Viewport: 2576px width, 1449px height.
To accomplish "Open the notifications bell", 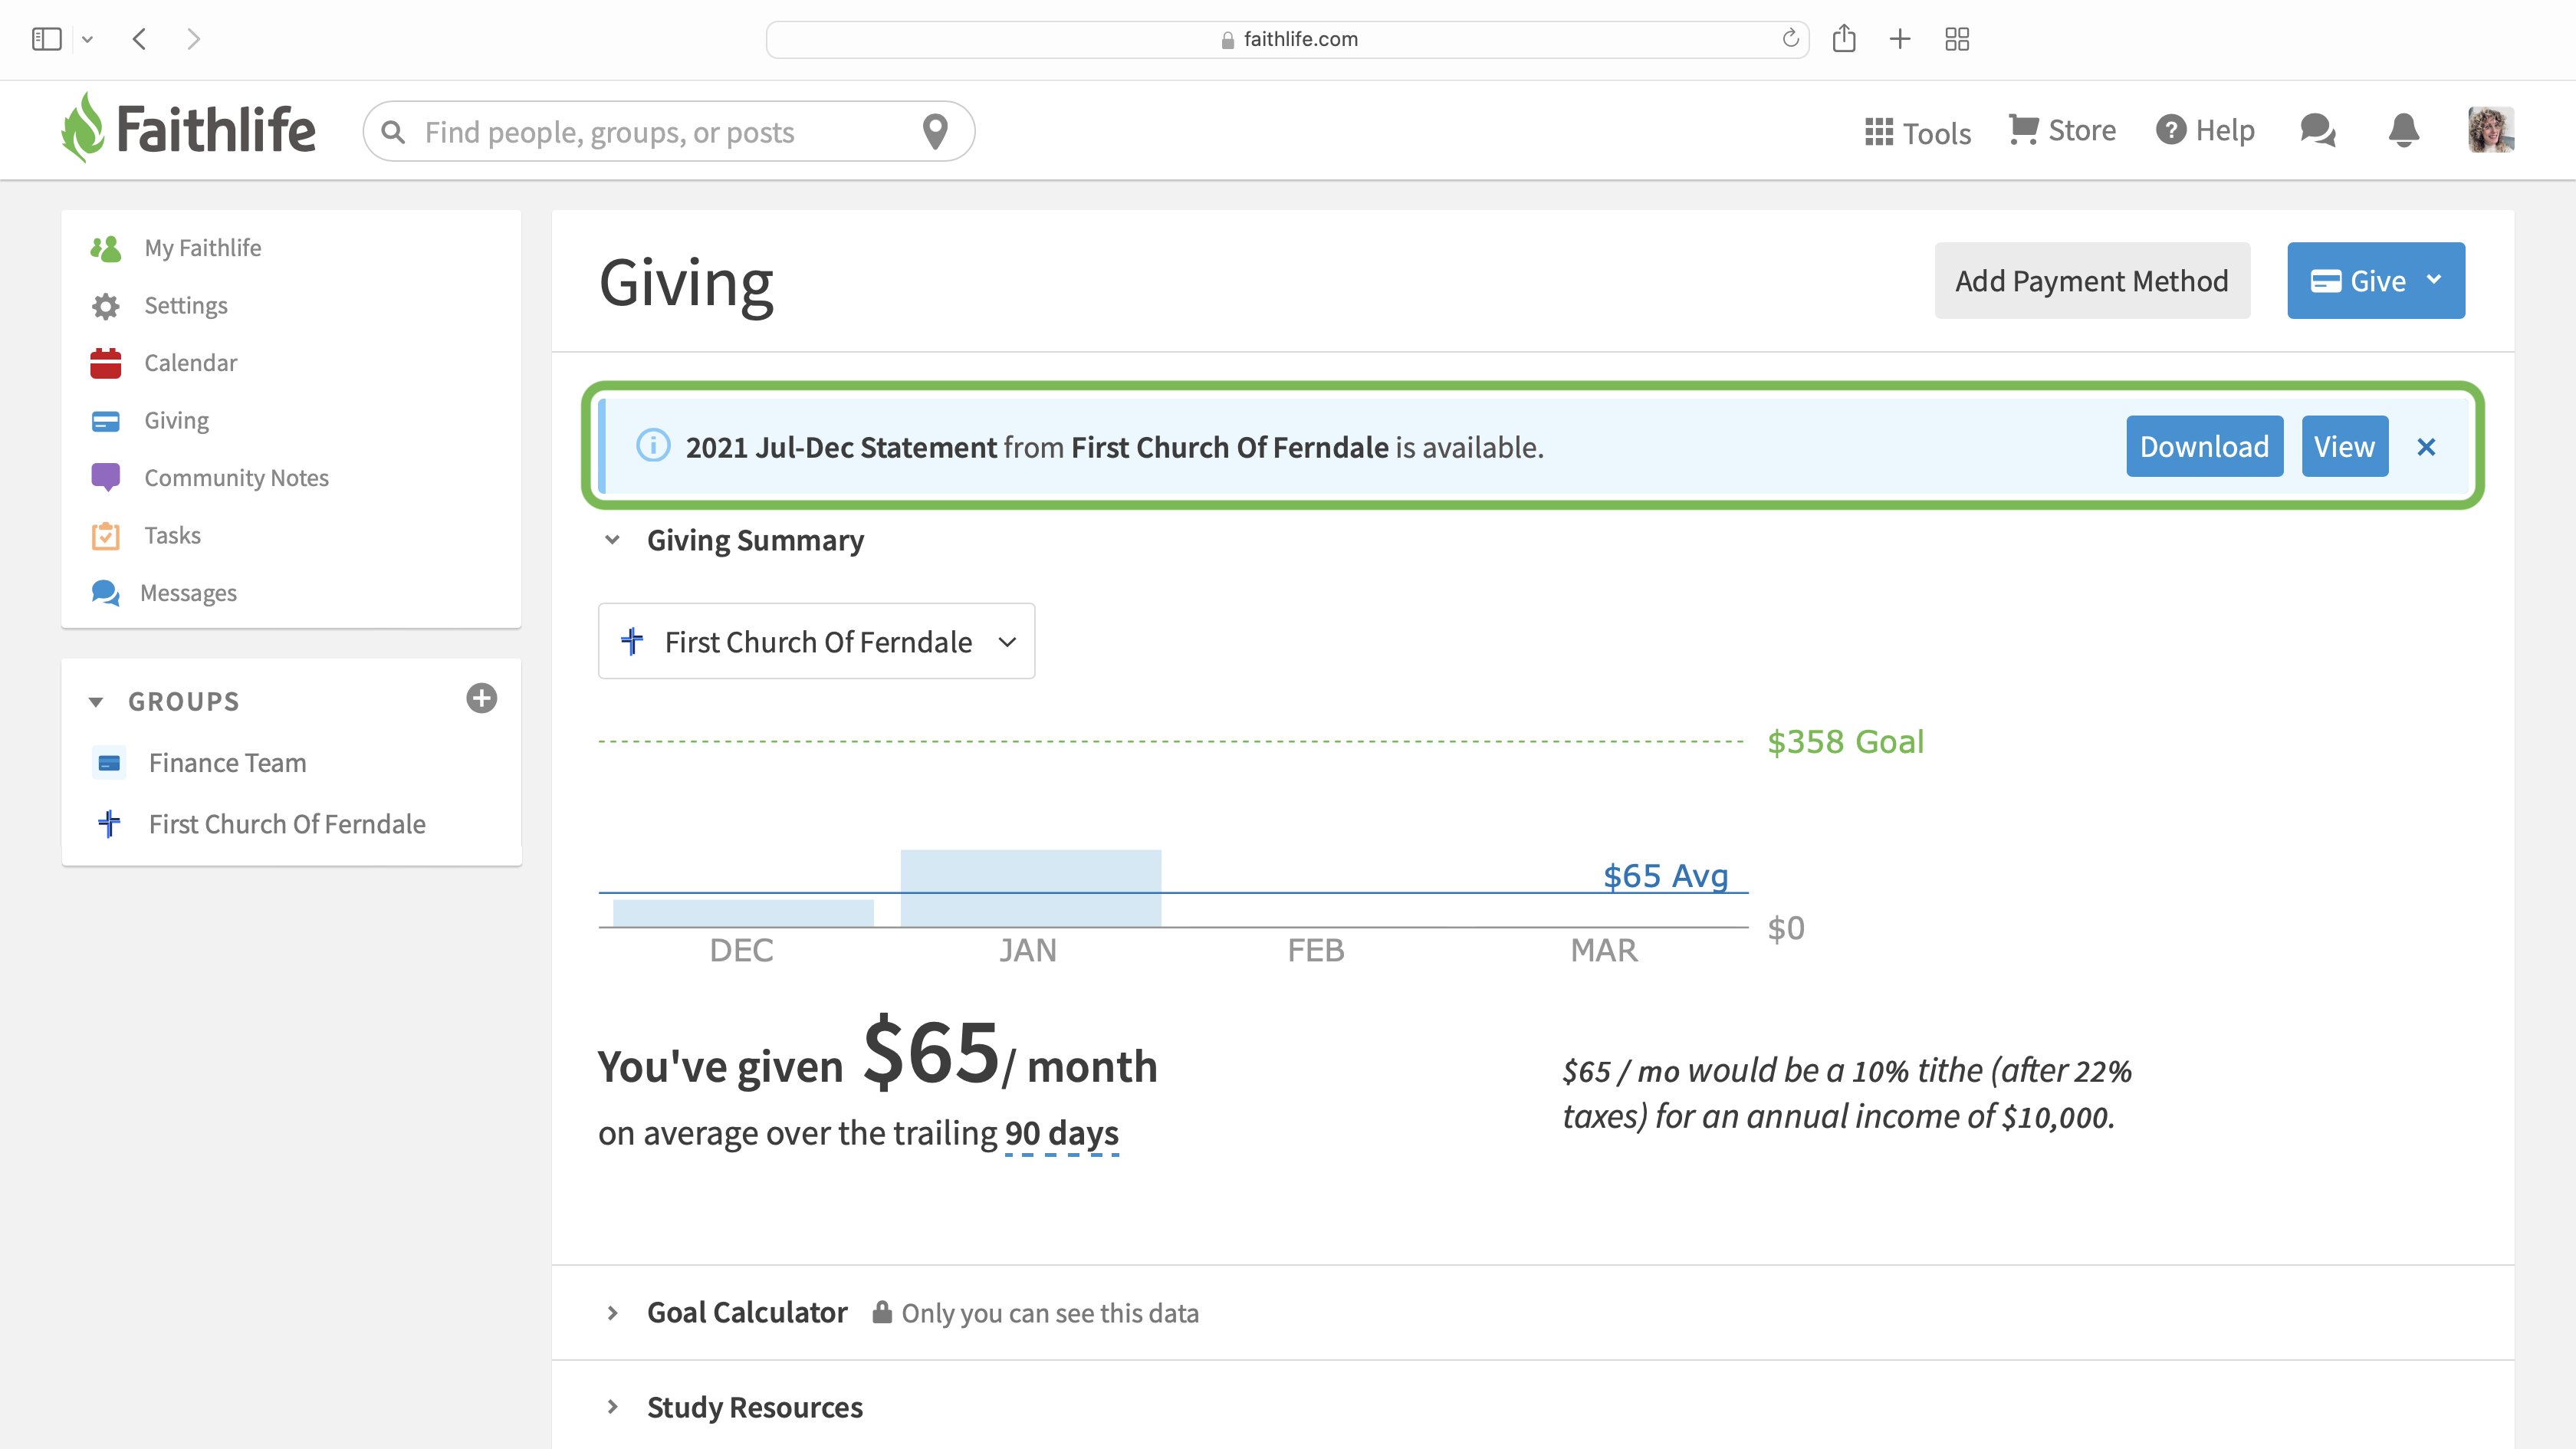I will click(x=2403, y=130).
